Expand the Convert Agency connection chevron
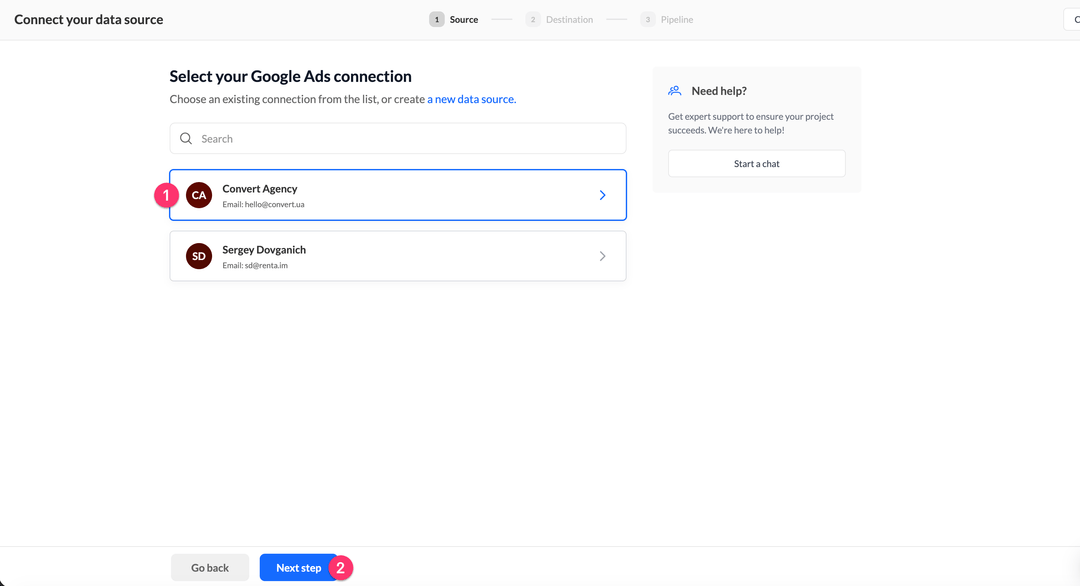The width and height of the screenshot is (1080, 586). pyautogui.click(x=603, y=195)
